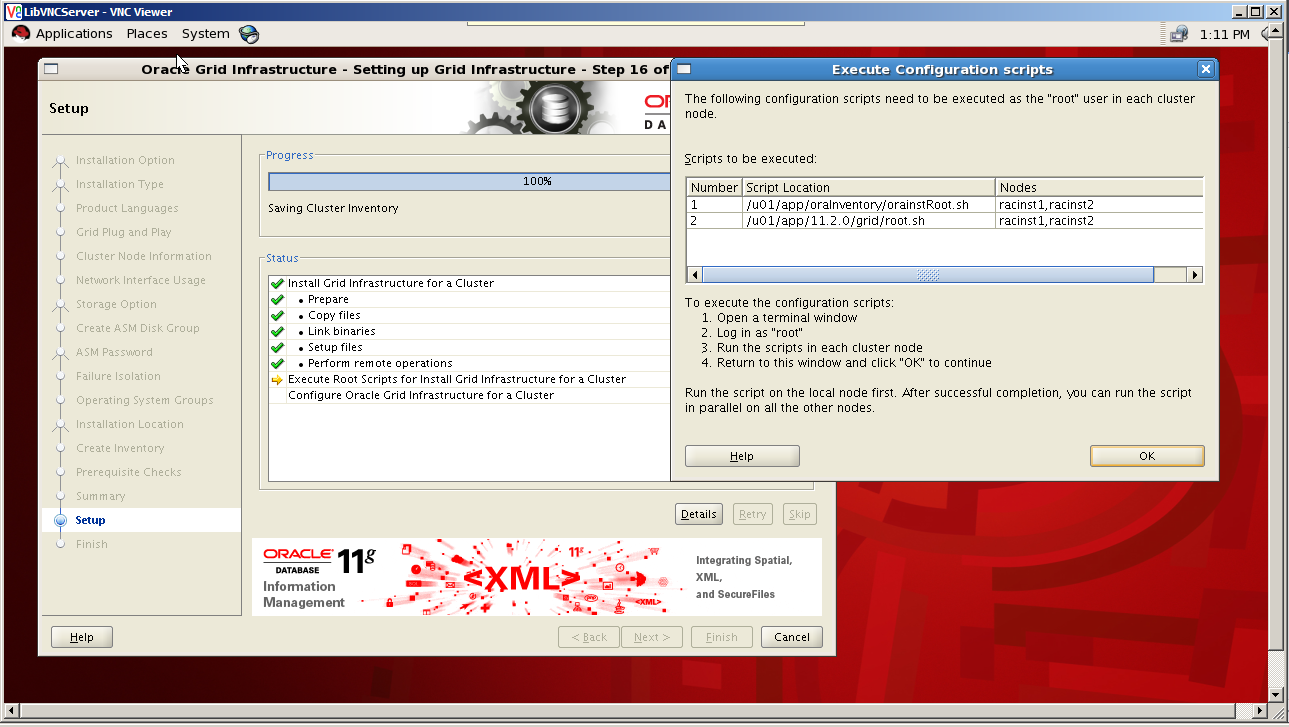Select the Installation Type step

coord(120,184)
